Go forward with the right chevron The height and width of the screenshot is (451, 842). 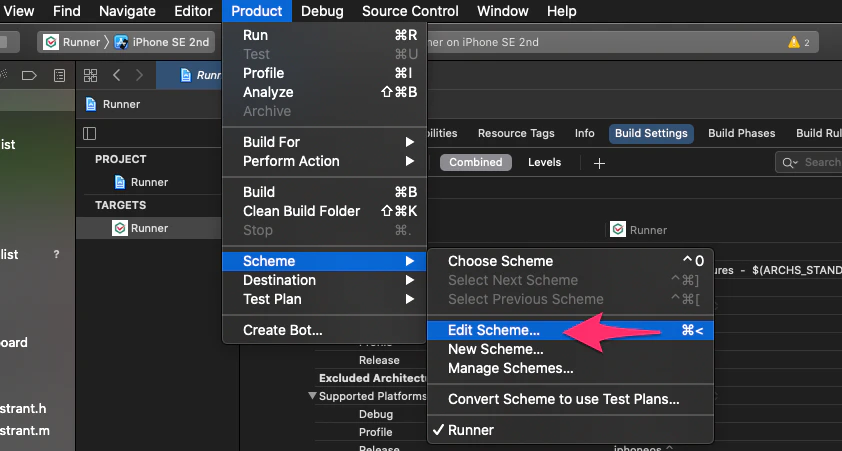(140, 75)
